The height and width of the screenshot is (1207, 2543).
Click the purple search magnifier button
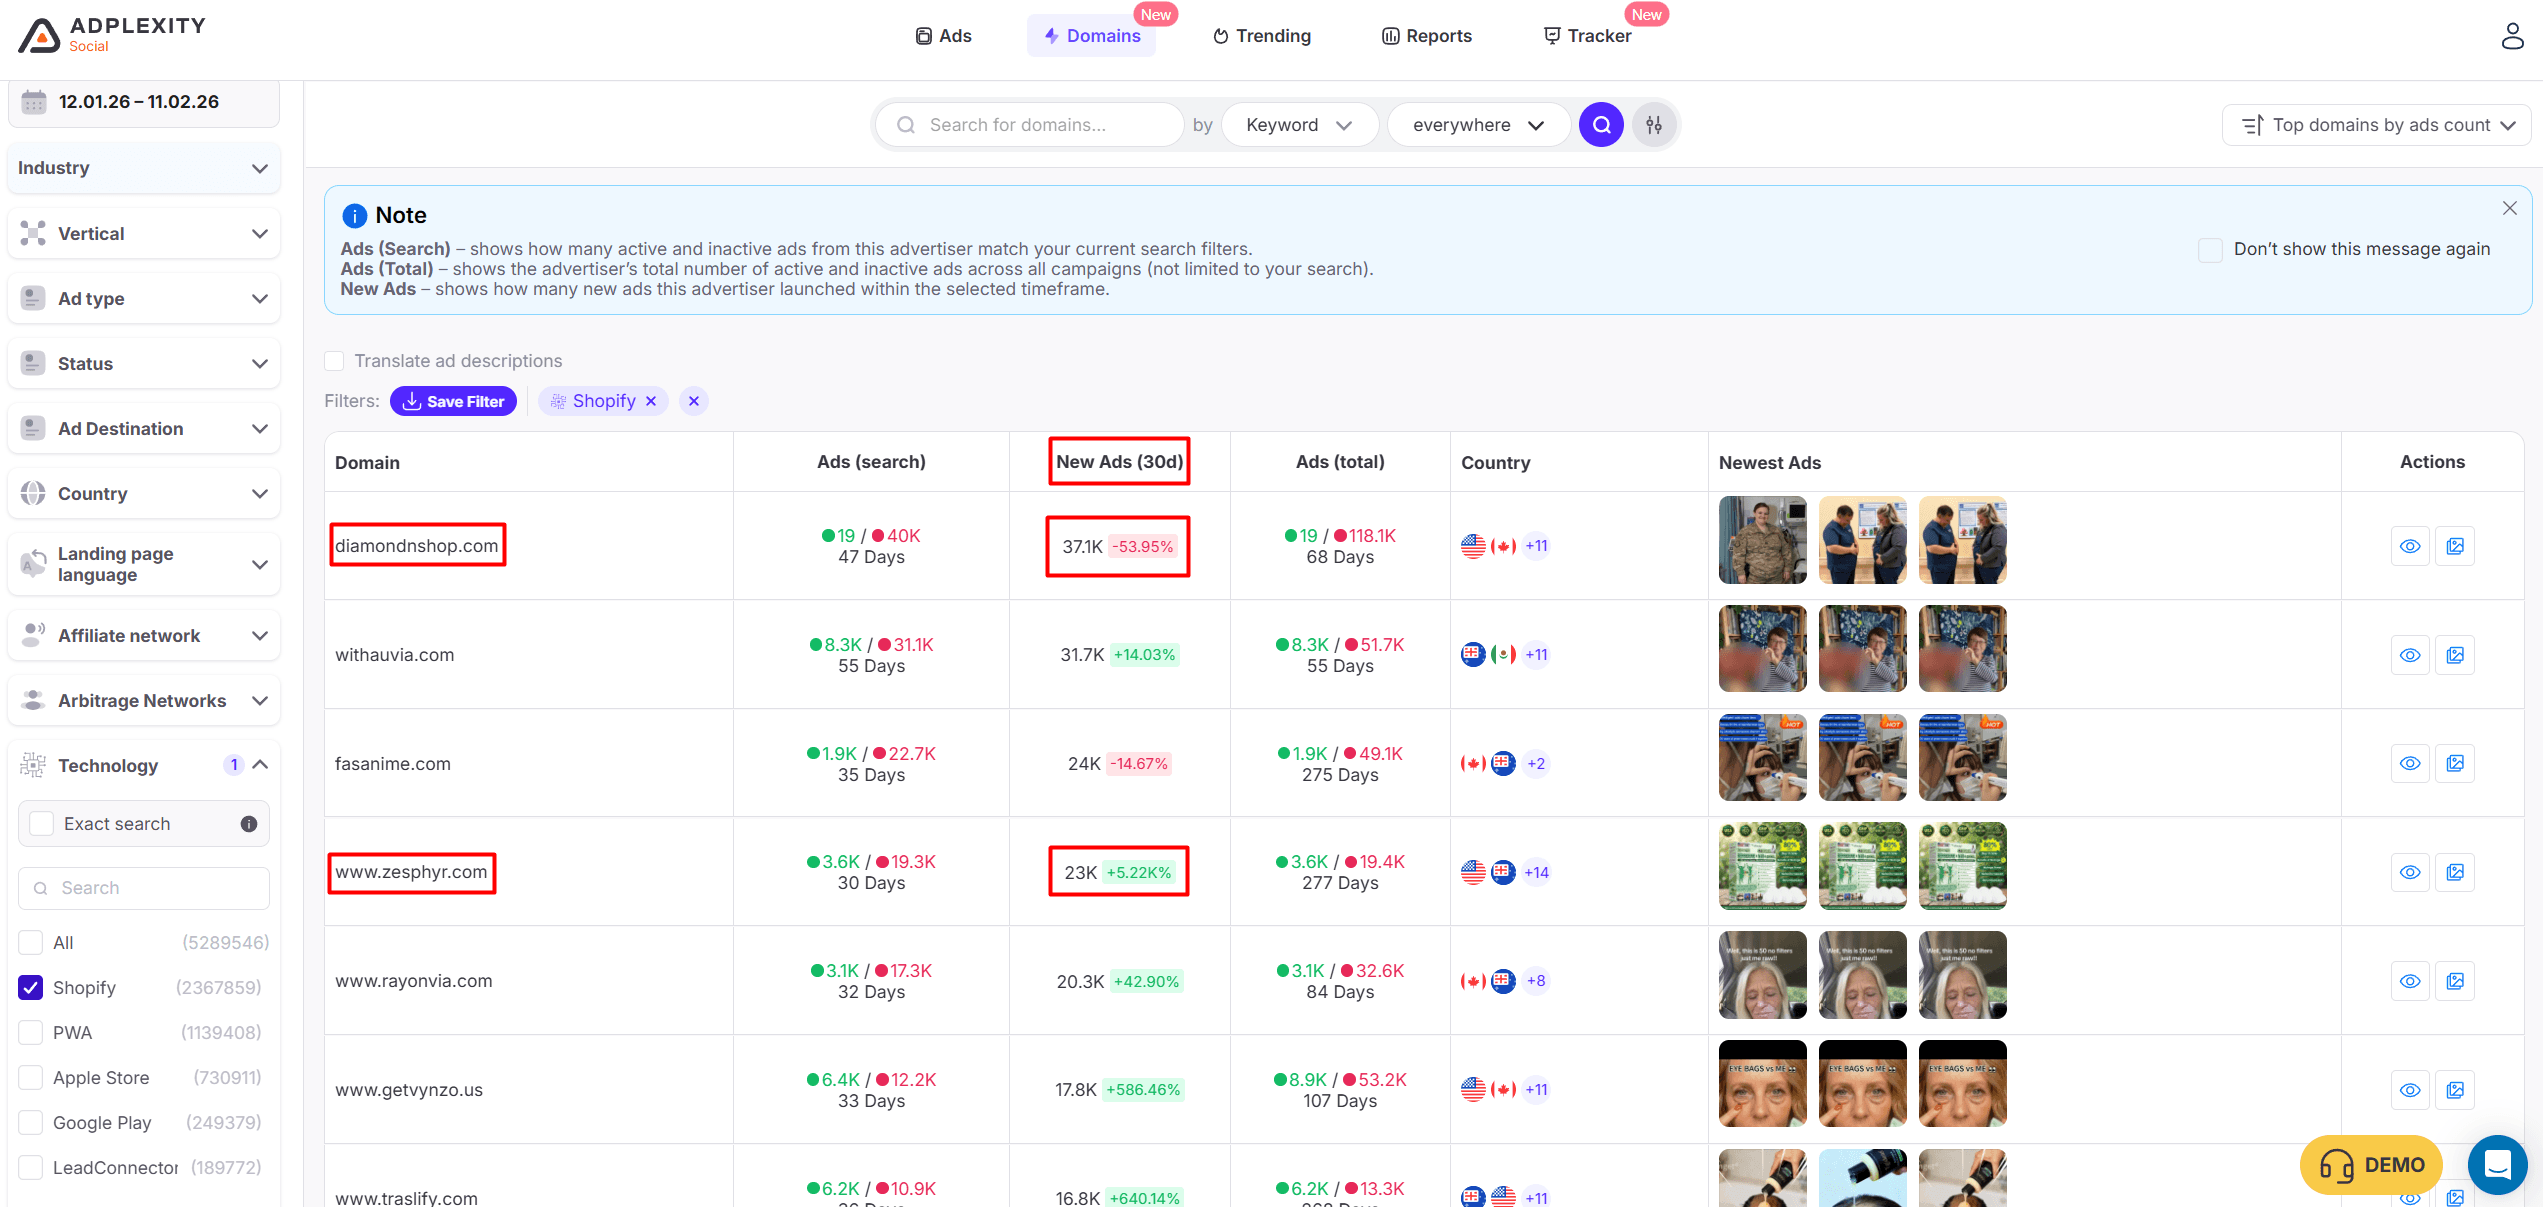point(1601,125)
